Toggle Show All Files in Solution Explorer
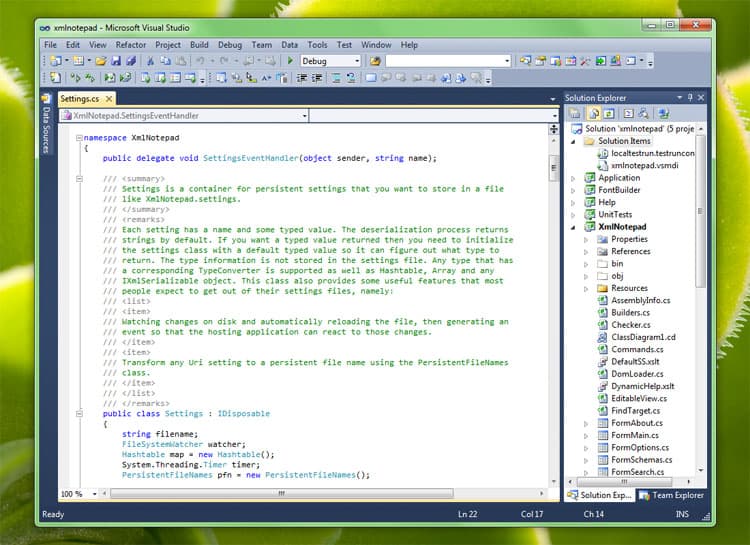This screenshot has height=545, width=750. pos(592,113)
